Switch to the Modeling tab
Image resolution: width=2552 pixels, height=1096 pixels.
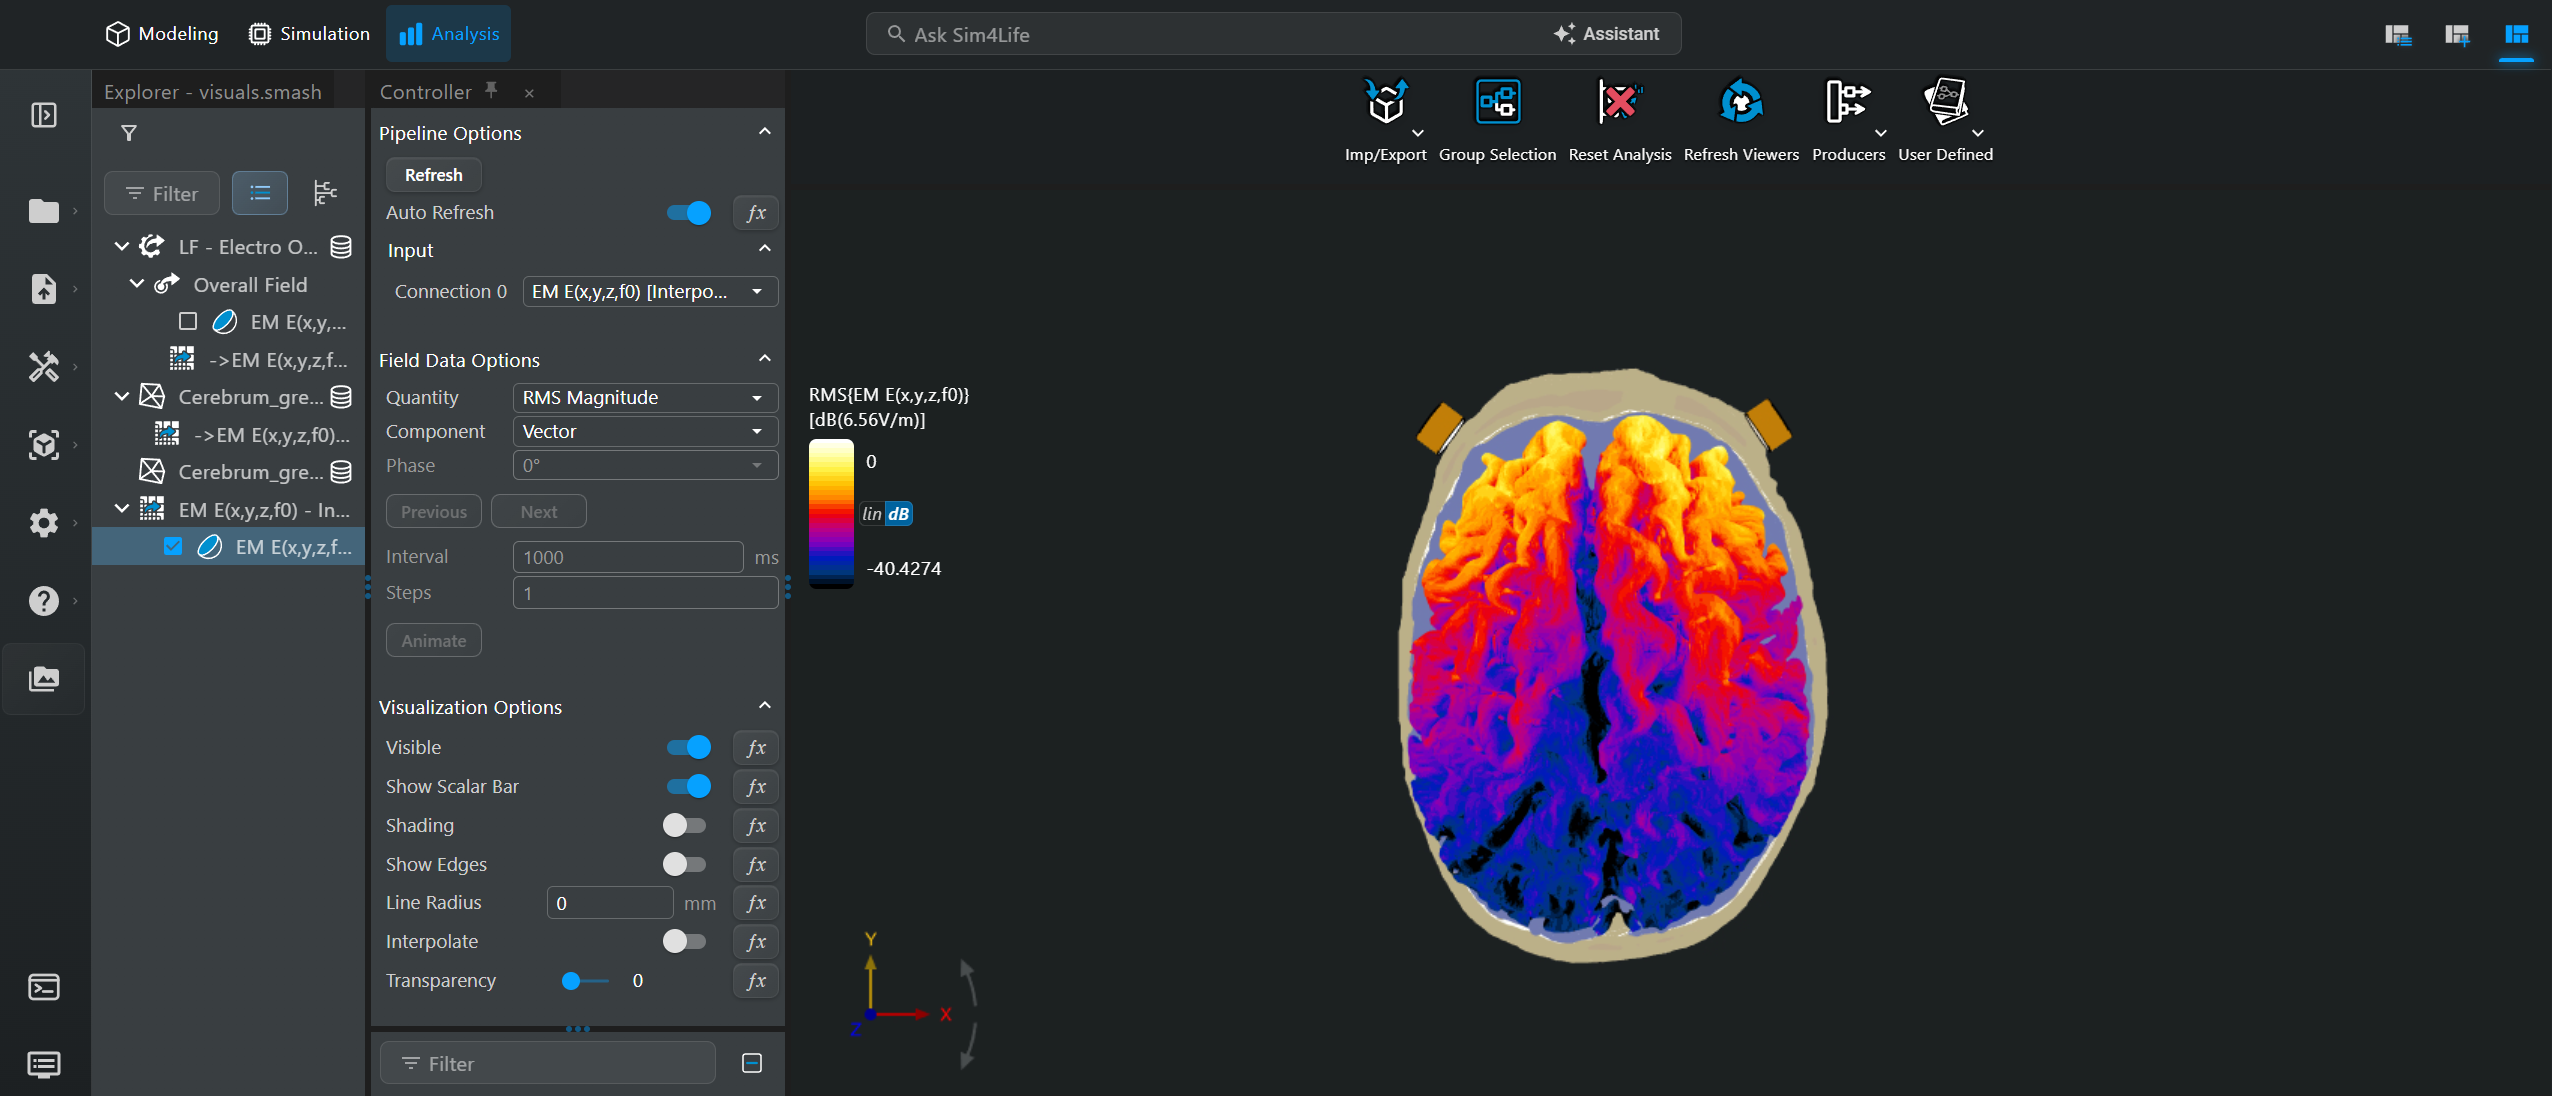162,34
